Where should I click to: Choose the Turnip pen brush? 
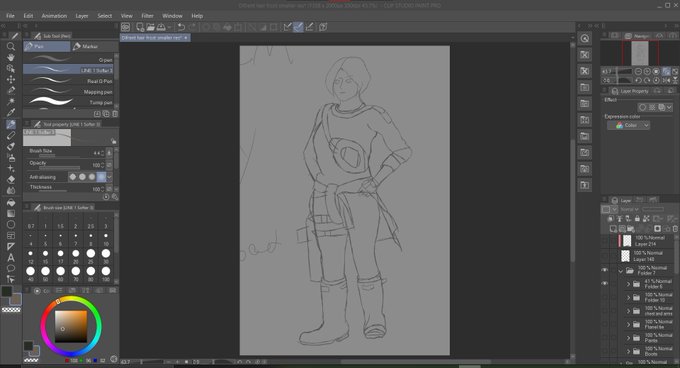coord(69,102)
